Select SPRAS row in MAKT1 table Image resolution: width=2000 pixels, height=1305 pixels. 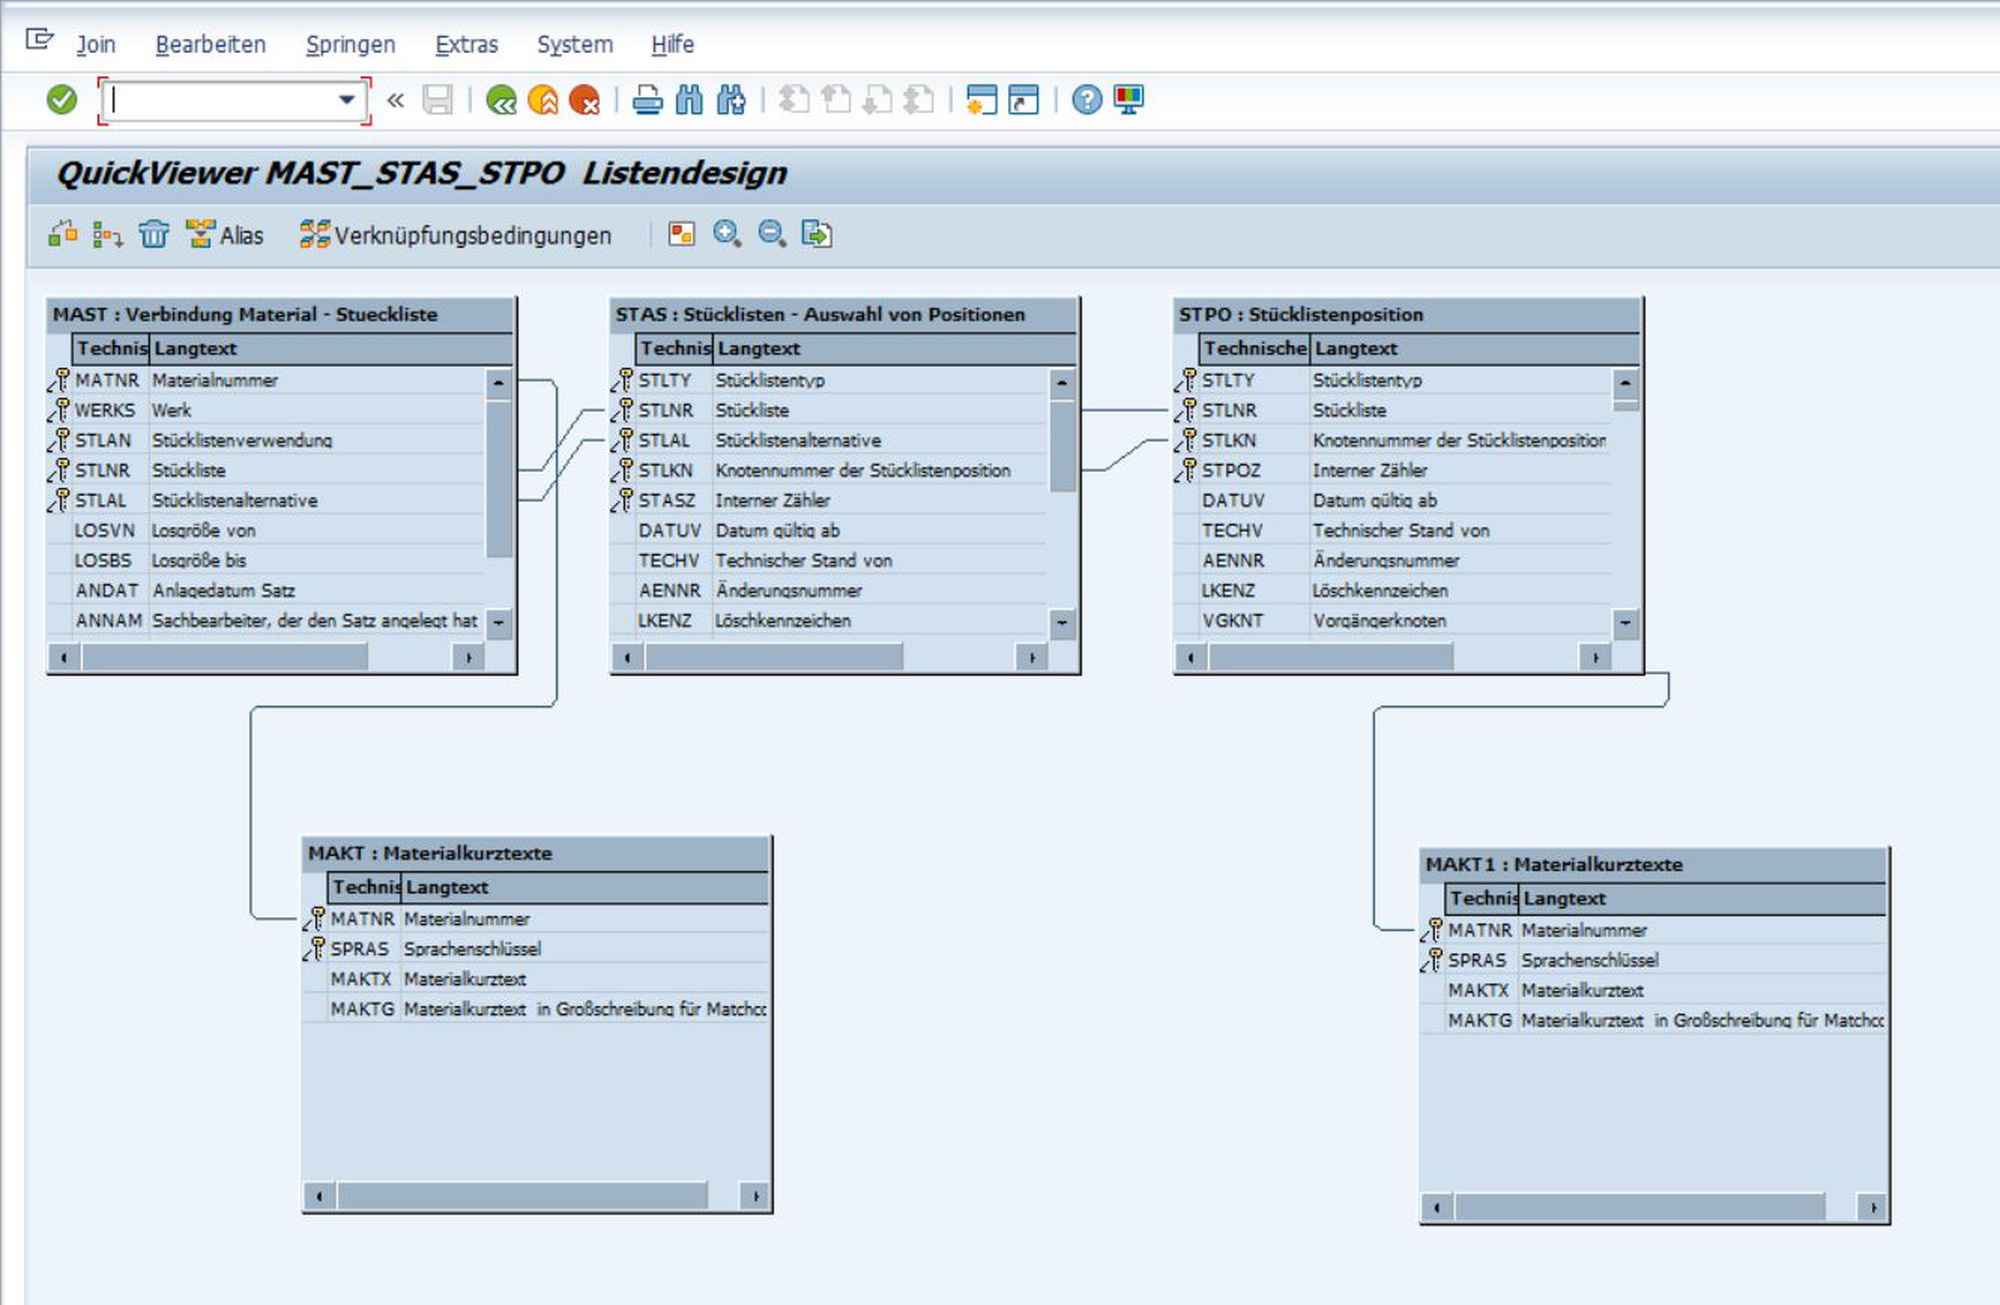pos(1653,960)
